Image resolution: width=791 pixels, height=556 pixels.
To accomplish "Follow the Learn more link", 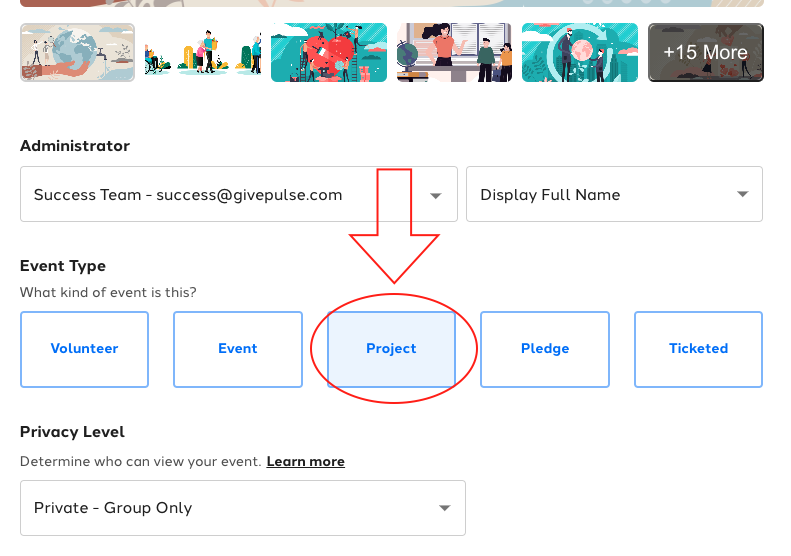I will click(306, 462).
